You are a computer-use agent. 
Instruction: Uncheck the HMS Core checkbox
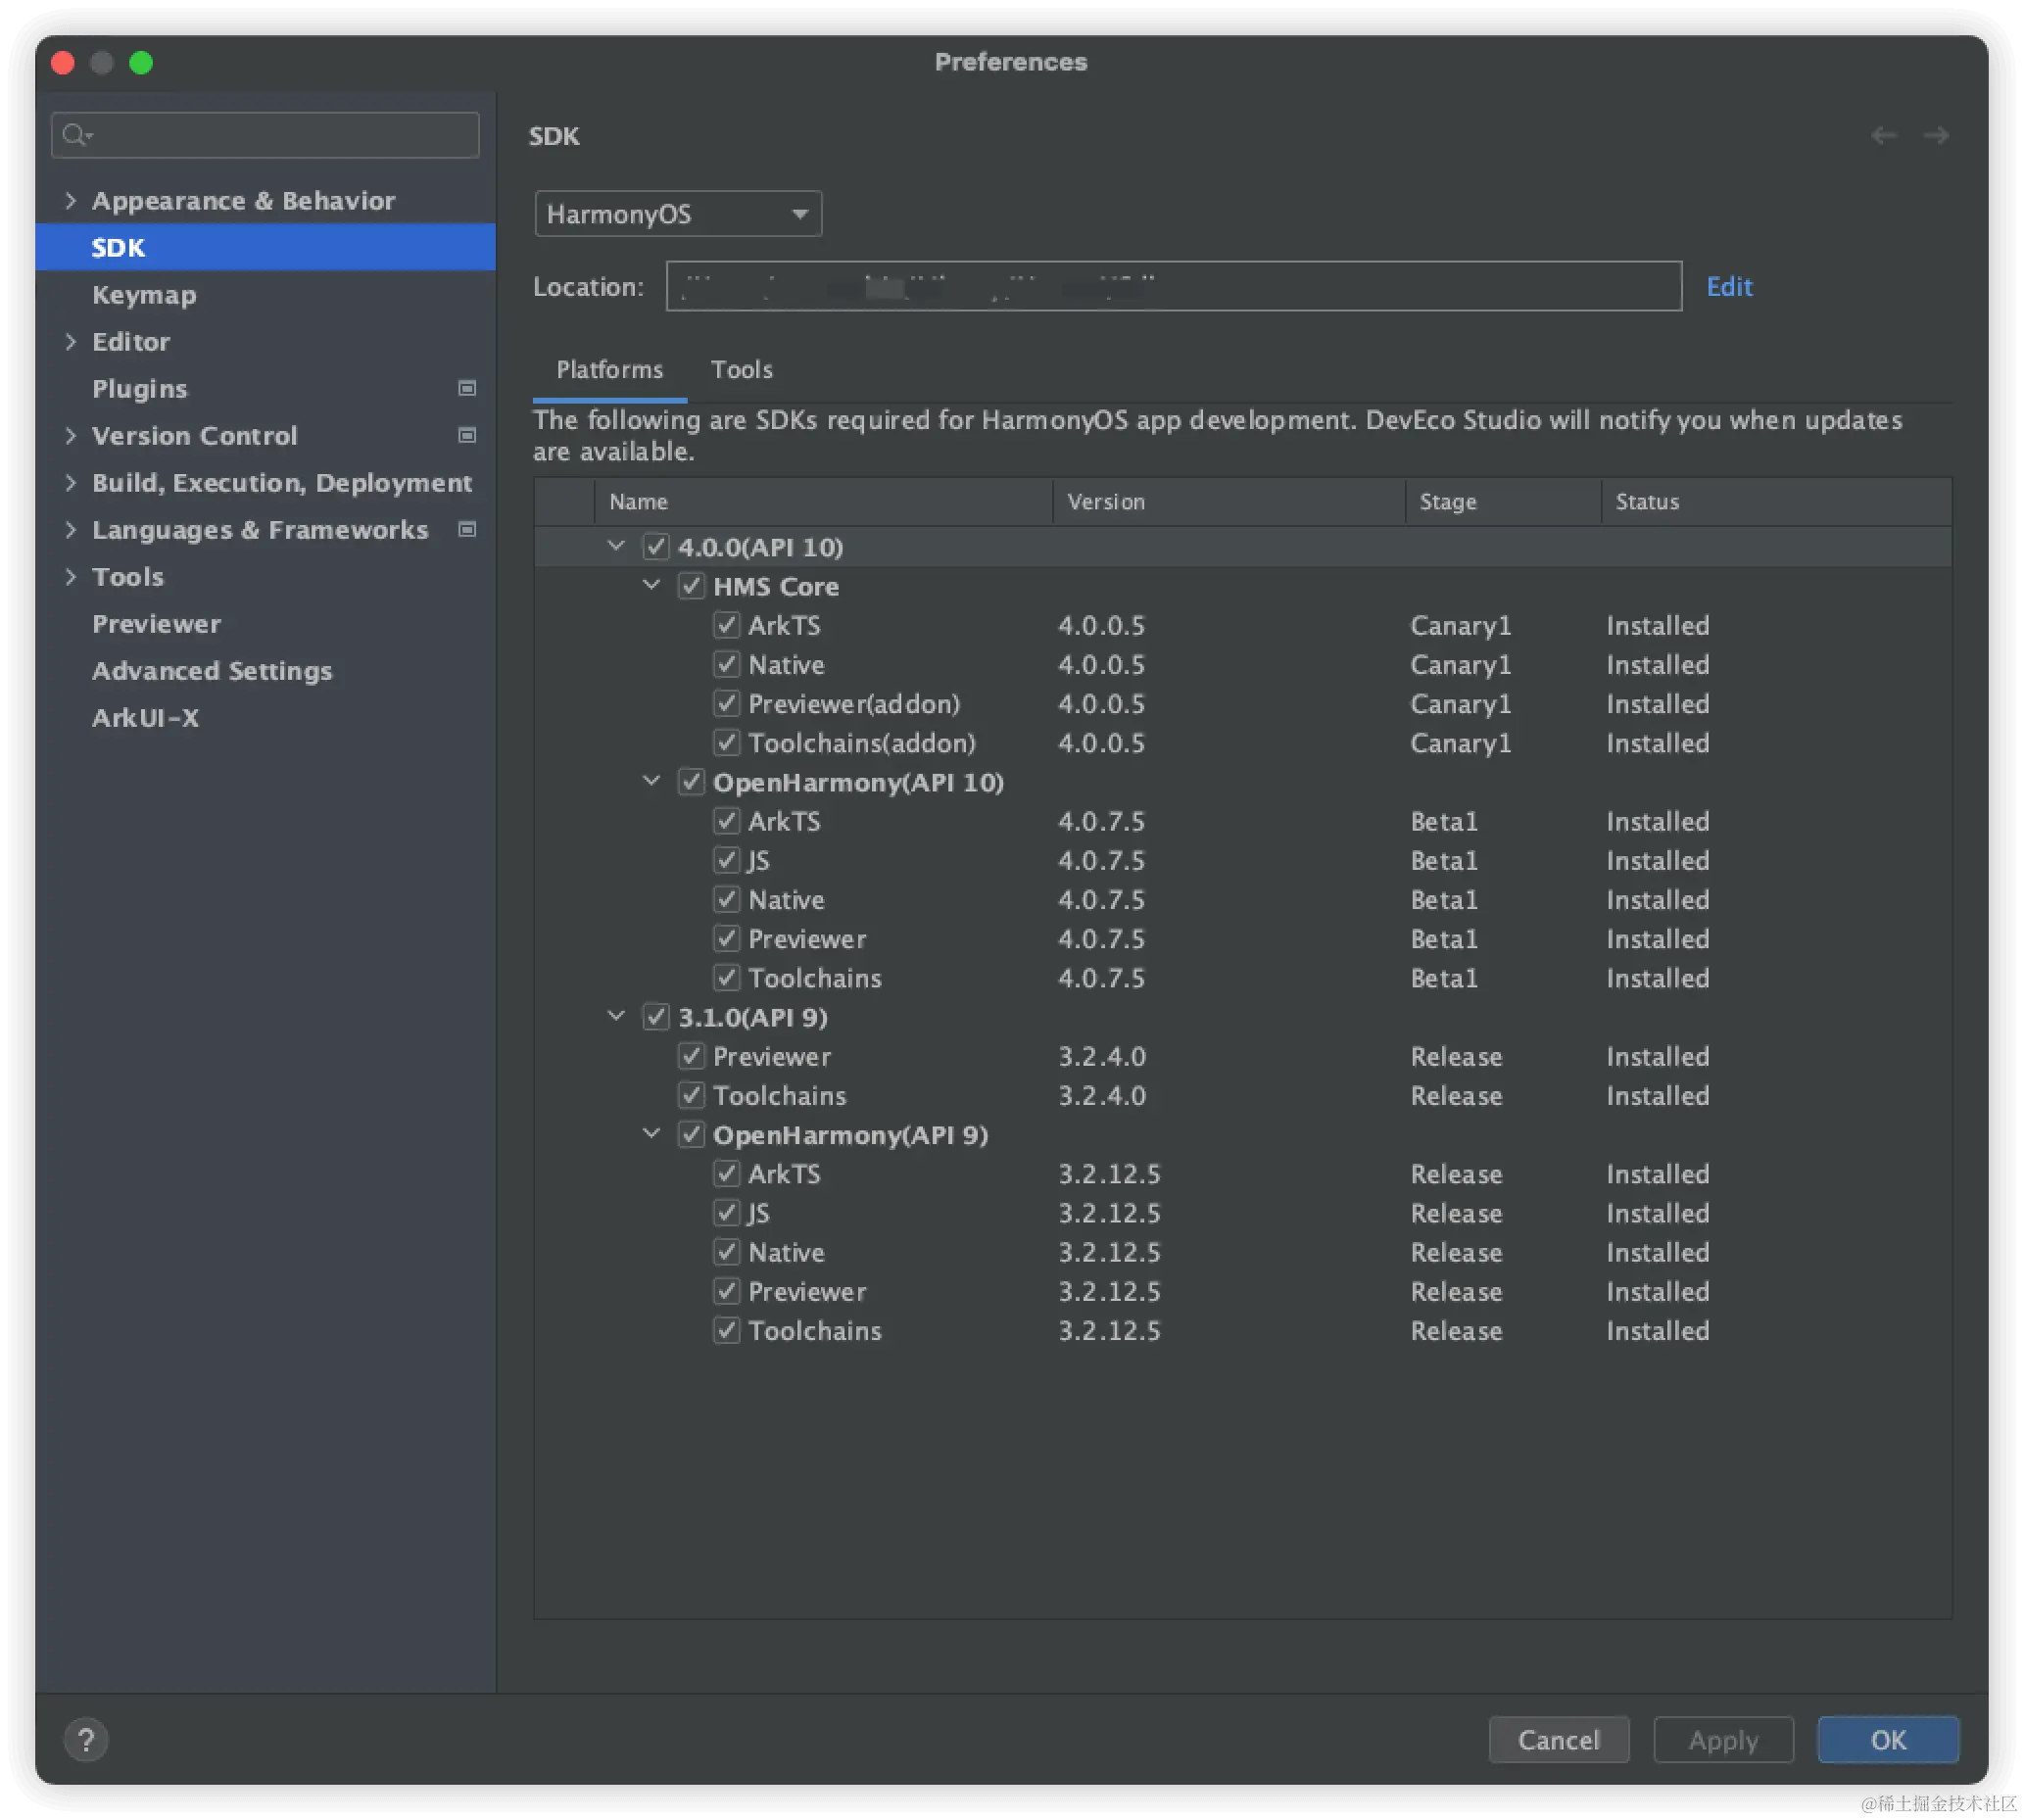pos(691,586)
